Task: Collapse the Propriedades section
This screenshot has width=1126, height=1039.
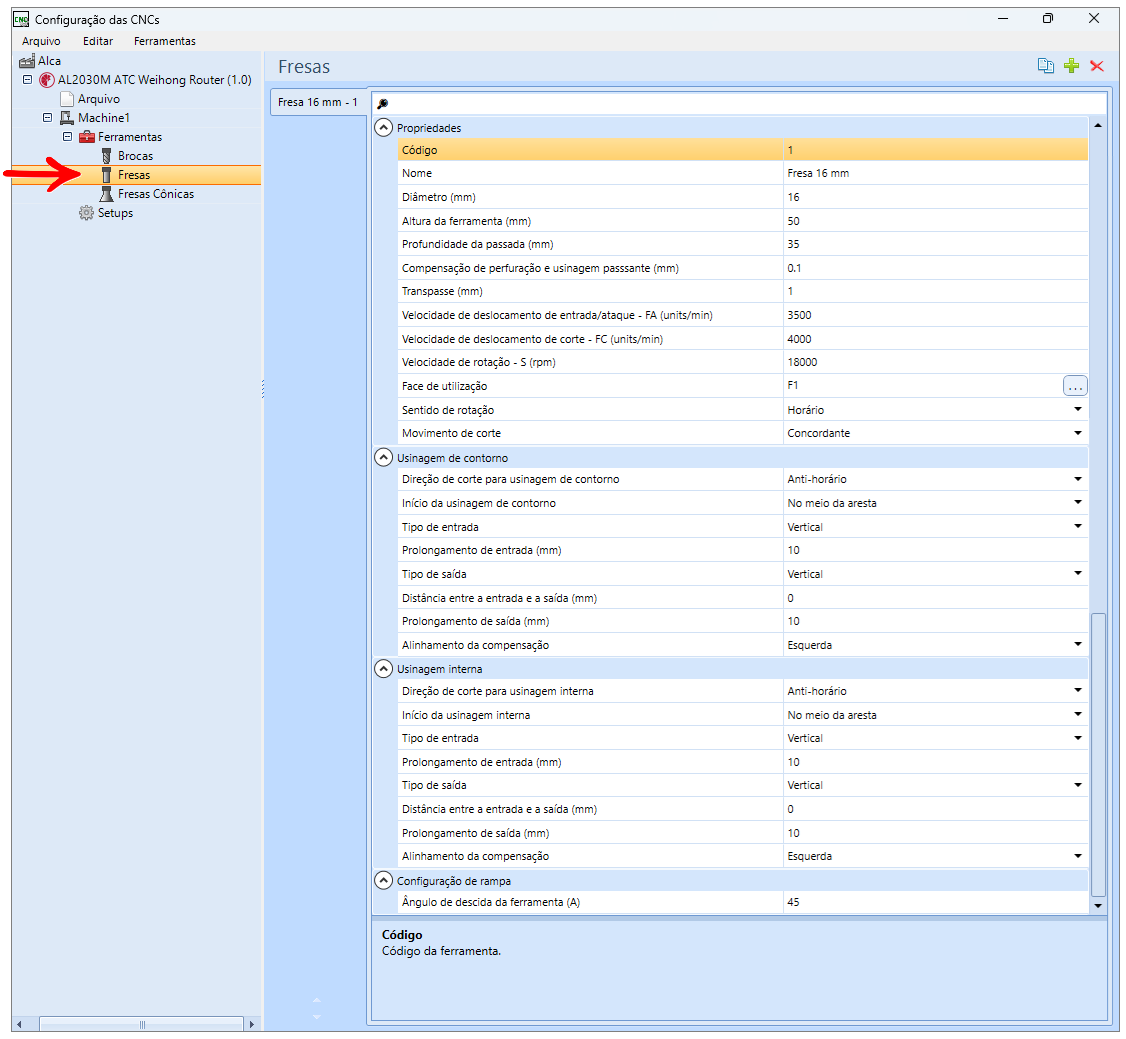Action: 384,128
